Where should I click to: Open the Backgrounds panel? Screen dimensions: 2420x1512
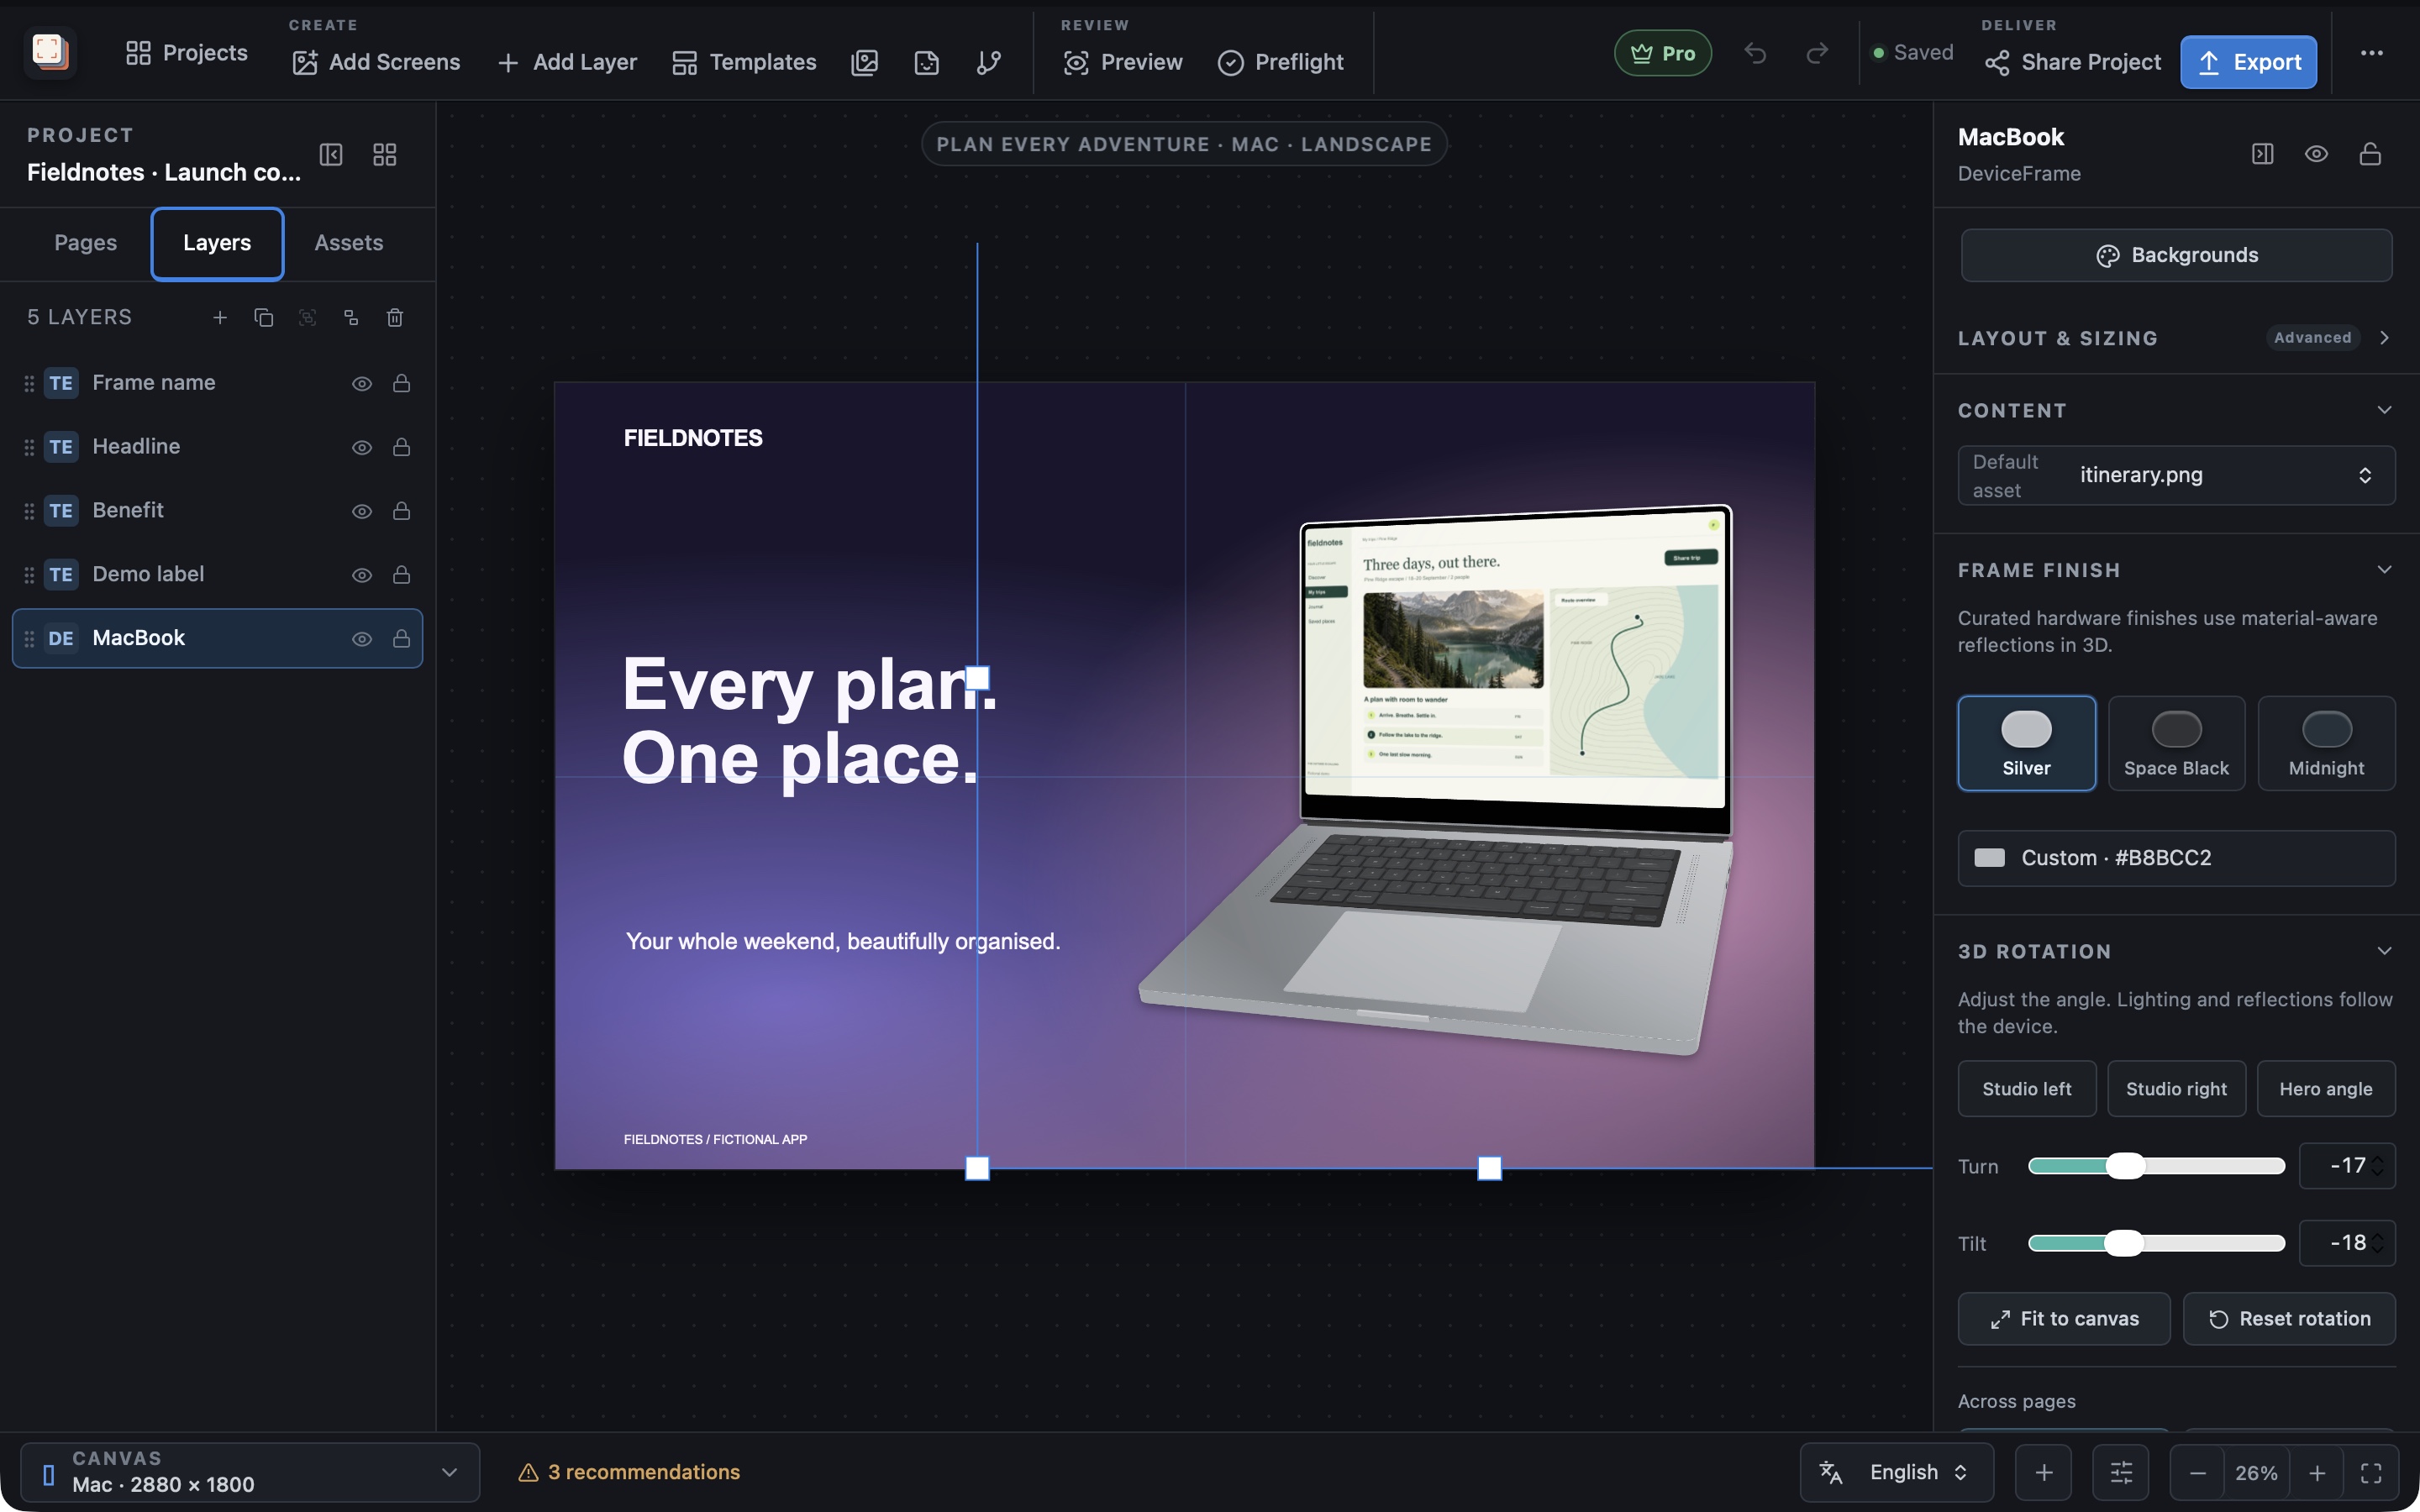2176,255
